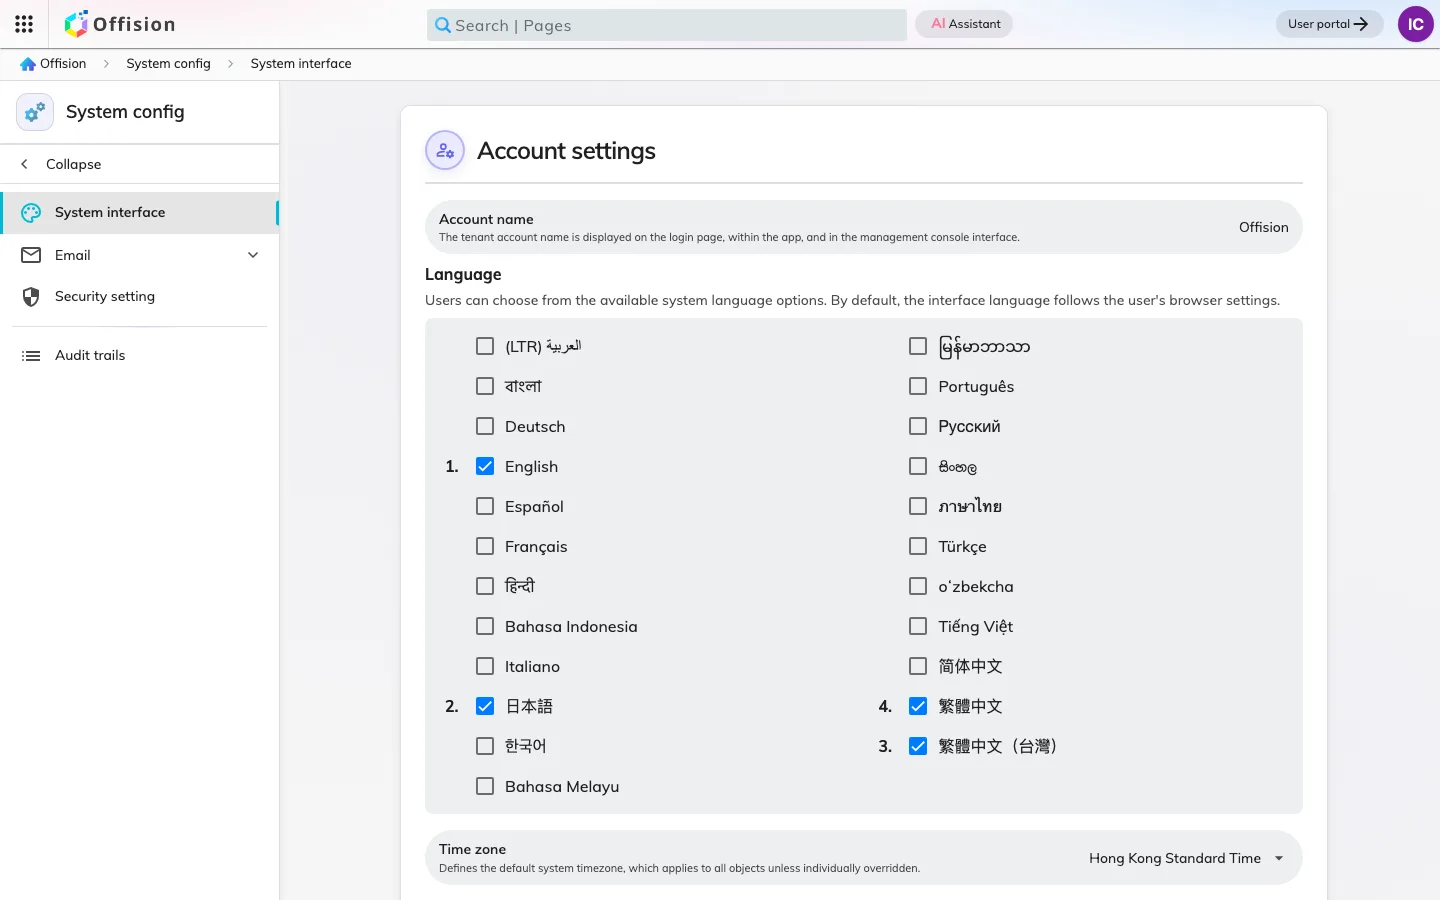Image resolution: width=1440 pixels, height=900 pixels.
Task: Check the Español checkbox
Action: click(485, 506)
